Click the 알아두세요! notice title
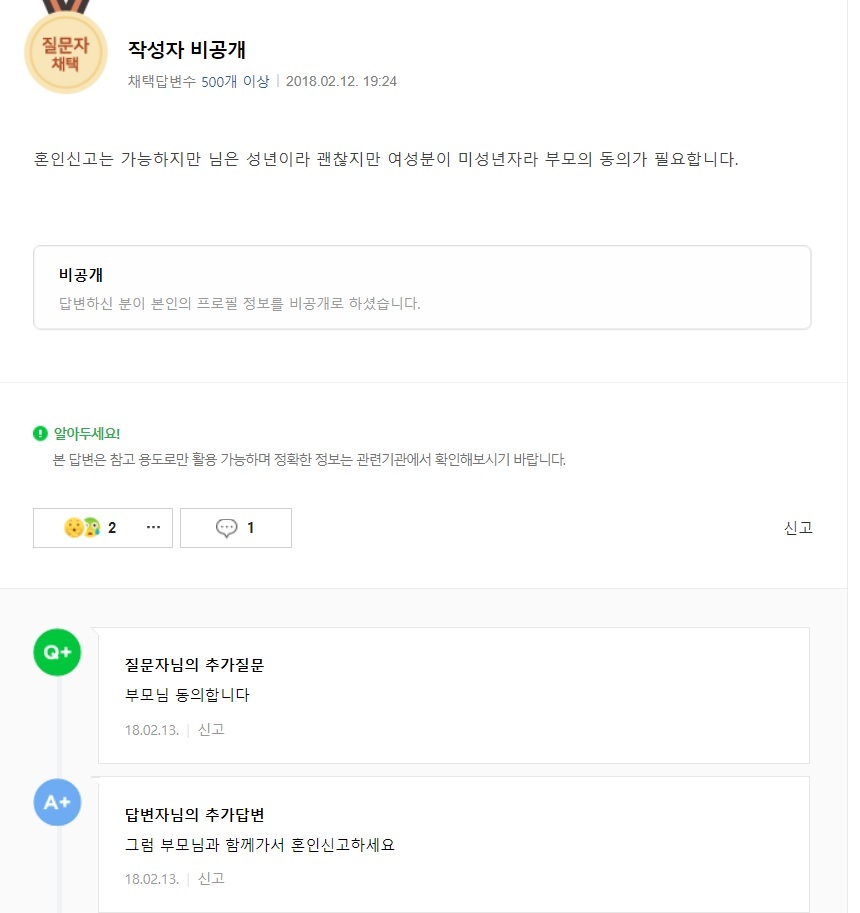Viewport: 860px width, 913px height. (87, 433)
